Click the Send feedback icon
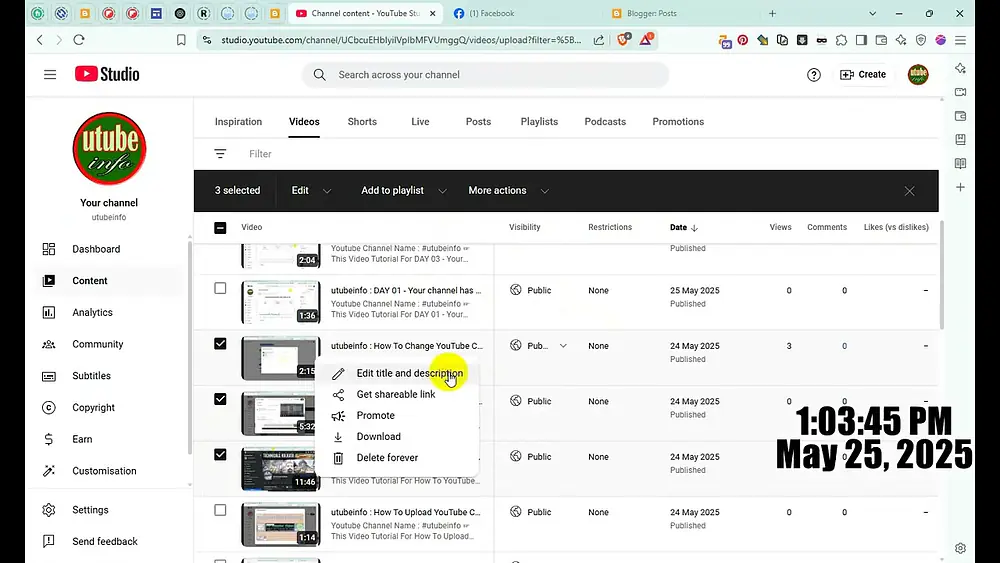The height and width of the screenshot is (563, 1000). pos(48,541)
